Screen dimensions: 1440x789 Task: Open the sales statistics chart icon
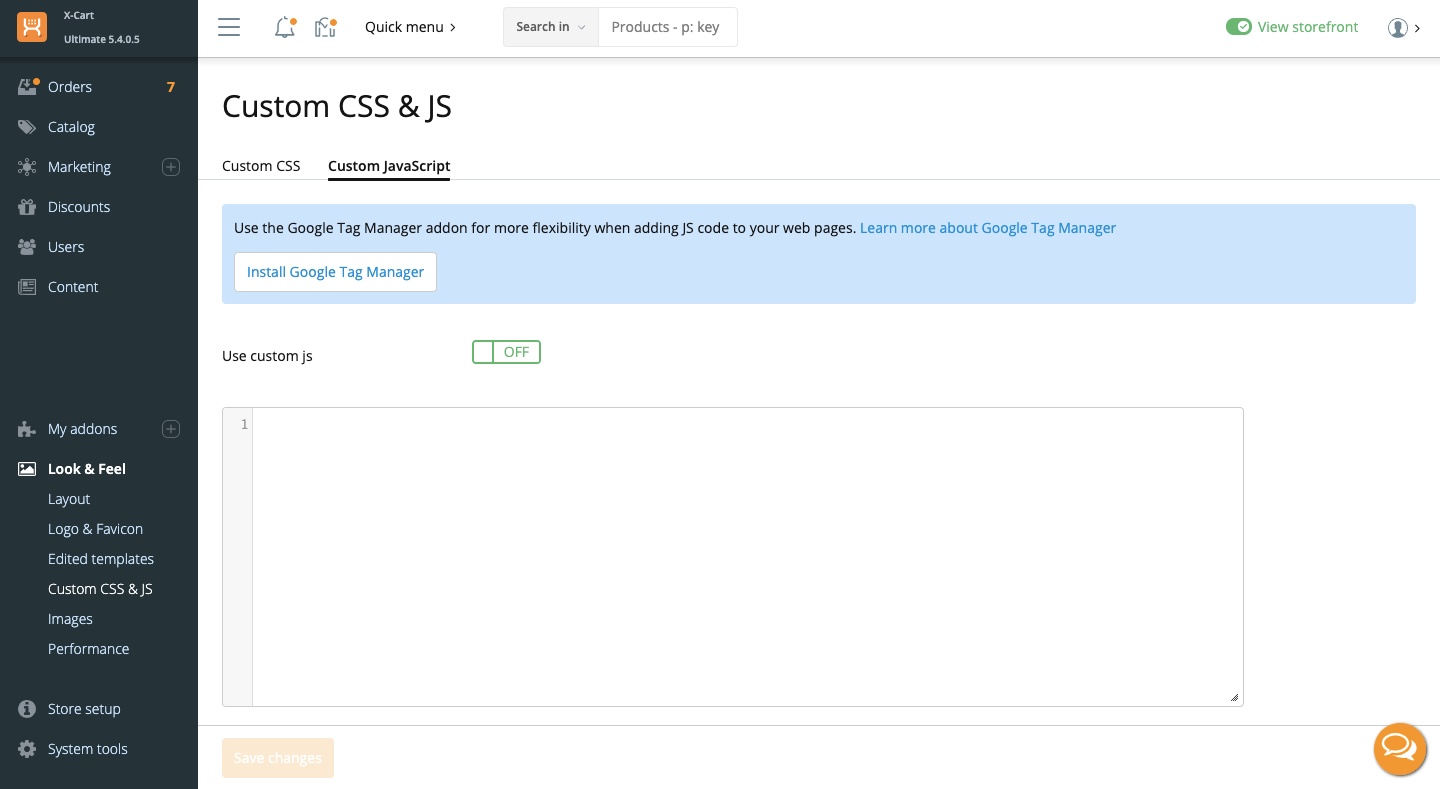click(325, 28)
